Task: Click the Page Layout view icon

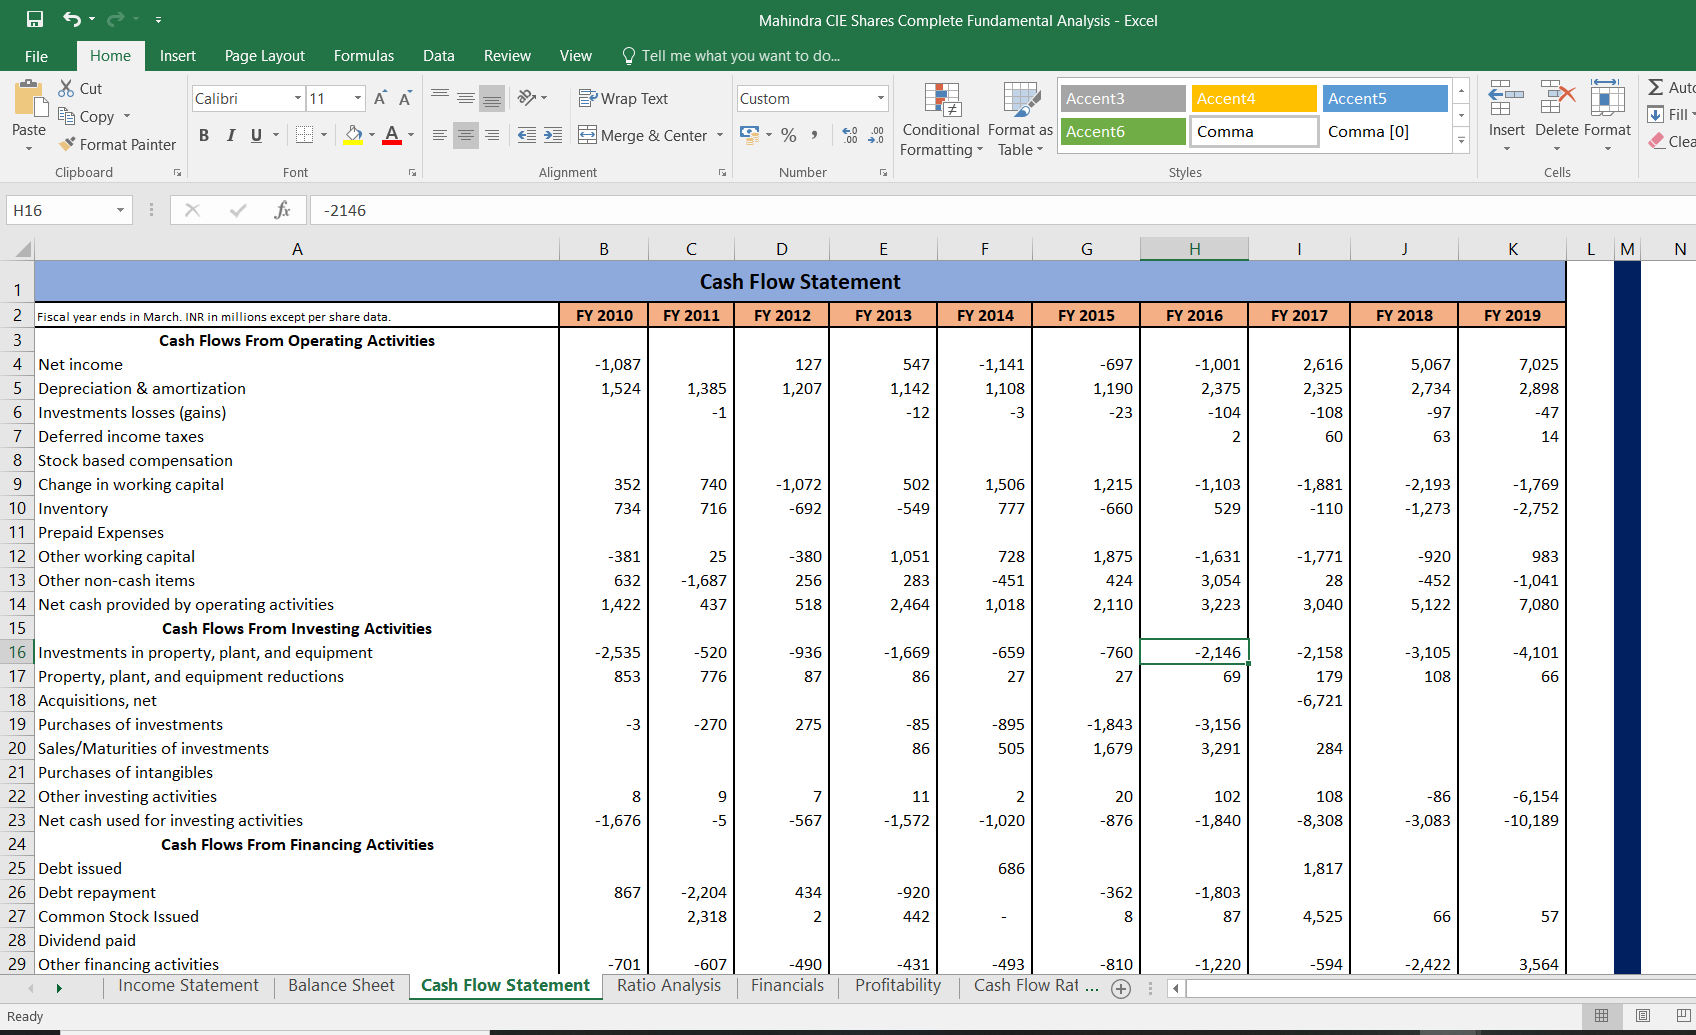Action: [1643, 1016]
